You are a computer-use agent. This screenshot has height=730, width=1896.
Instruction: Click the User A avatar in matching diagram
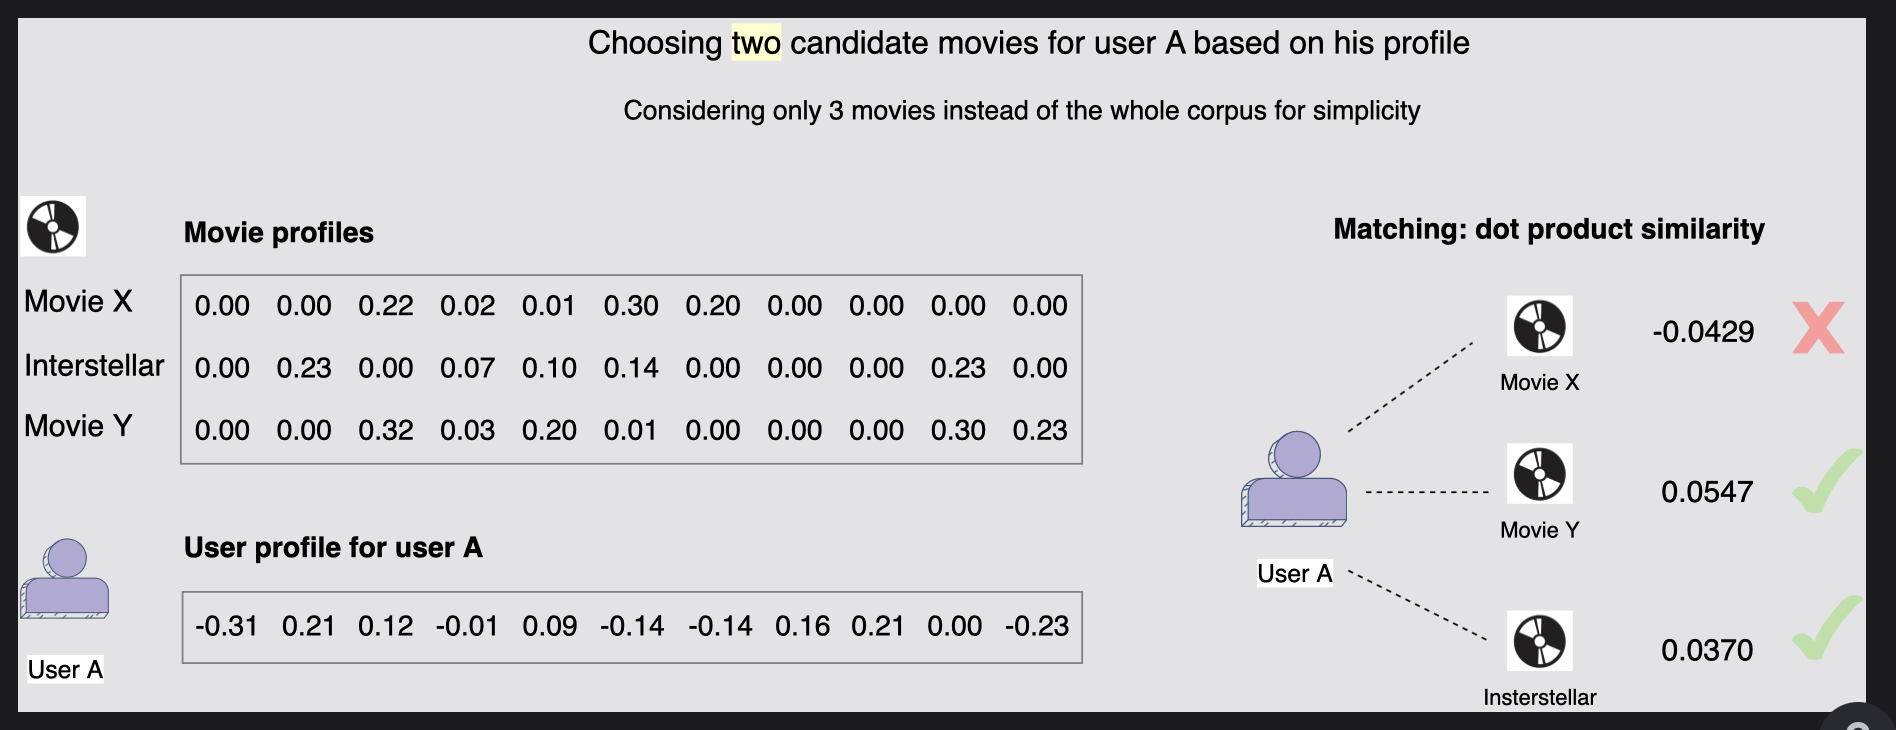click(1294, 480)
